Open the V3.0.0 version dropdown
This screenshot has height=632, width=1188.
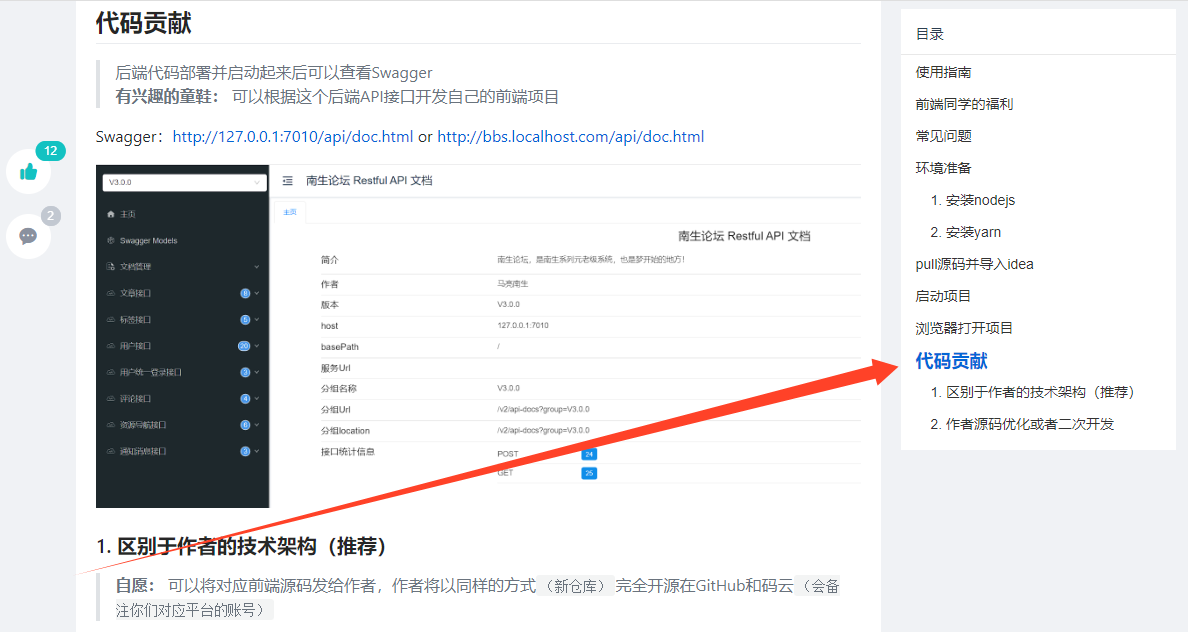pos(185,182)
